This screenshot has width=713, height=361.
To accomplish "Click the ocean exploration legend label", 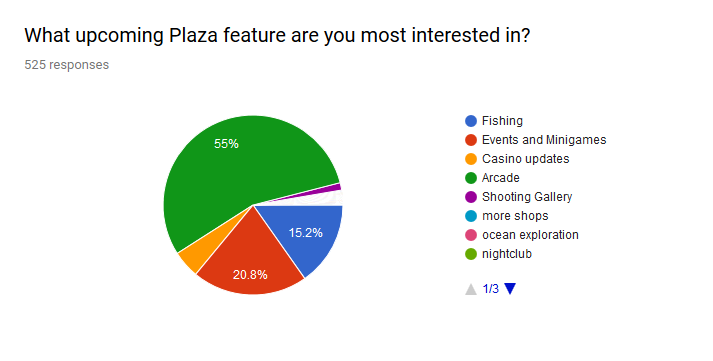I will (530, 235).
